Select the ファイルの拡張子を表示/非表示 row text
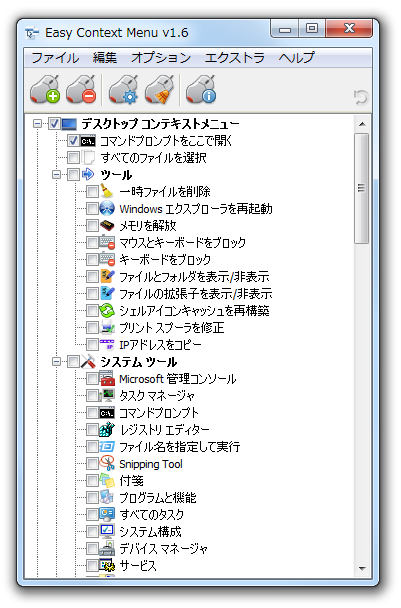 tap(195, 294)
